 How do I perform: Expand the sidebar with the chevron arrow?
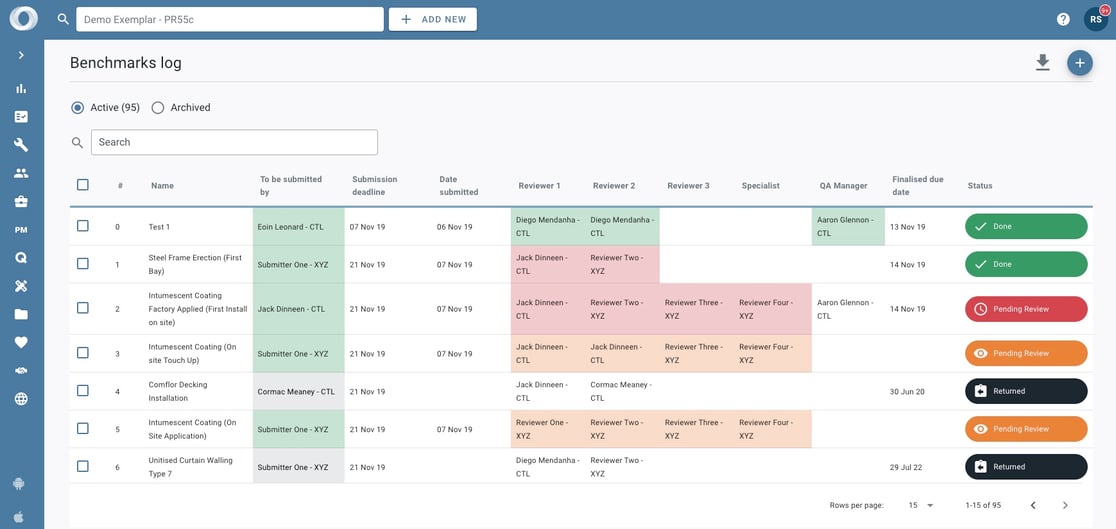click(x=21, y=55)
